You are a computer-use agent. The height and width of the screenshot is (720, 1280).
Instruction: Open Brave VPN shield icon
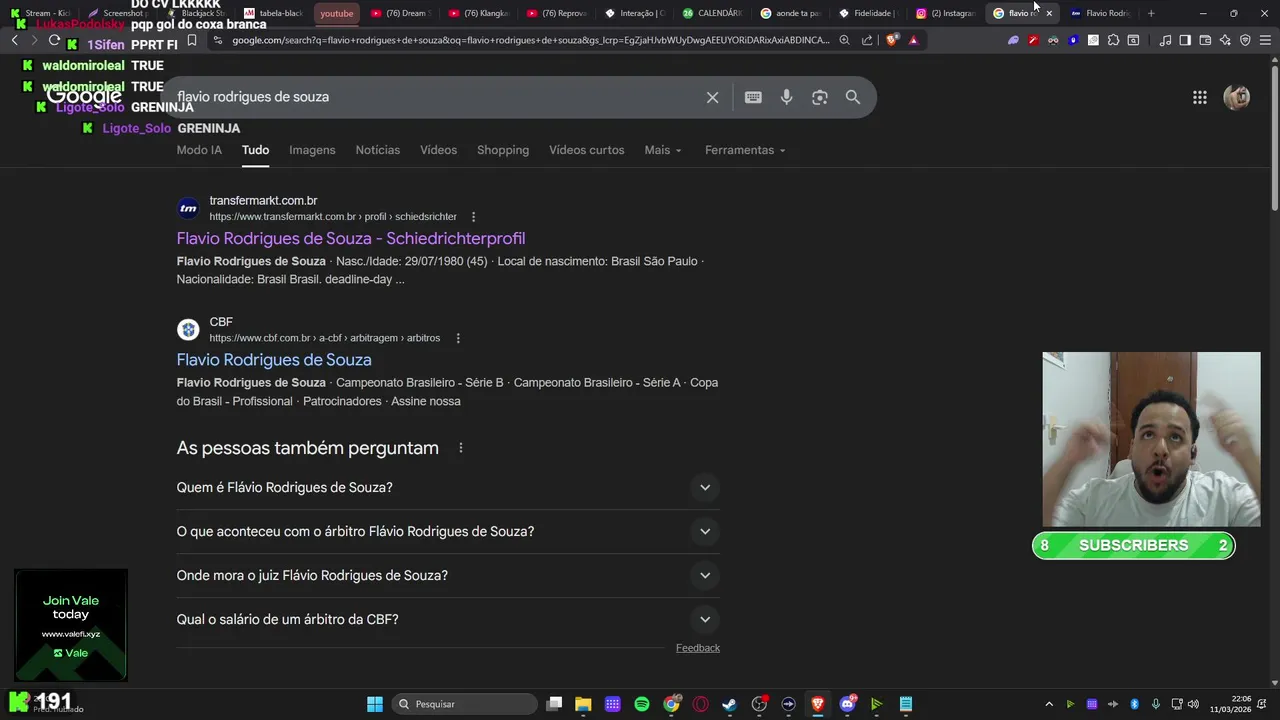(1245, 40)
